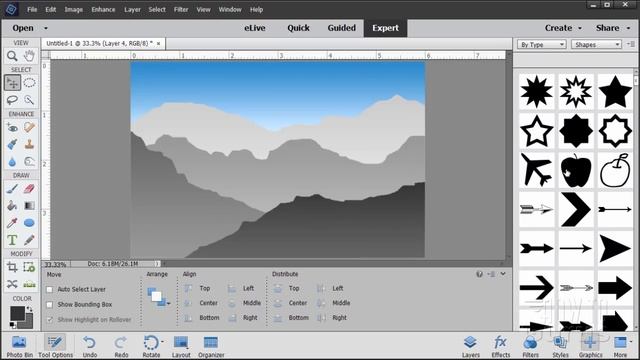The height and width of the screenshot is (360, 640).
Task: Select the Crop tool
Action: 12,267
